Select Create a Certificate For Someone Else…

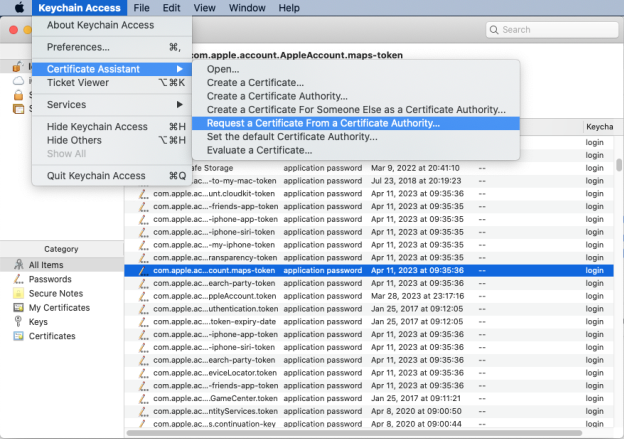click(356, 109)
